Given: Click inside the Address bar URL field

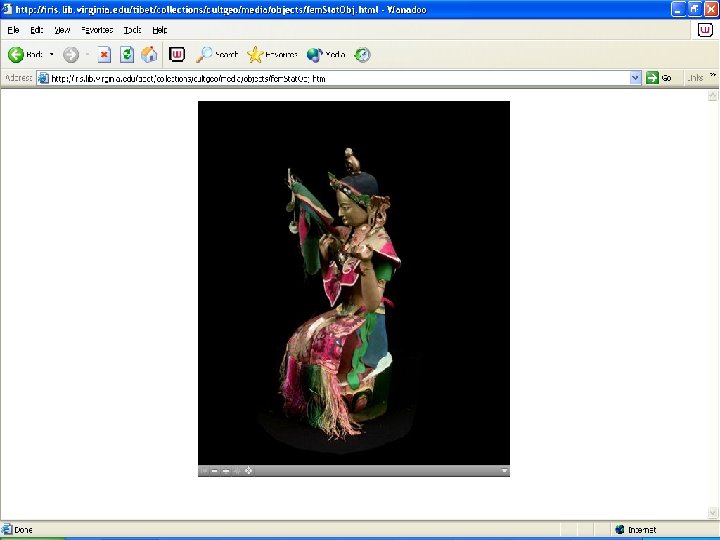Looking at the screenshot, I should click(340, 79).
